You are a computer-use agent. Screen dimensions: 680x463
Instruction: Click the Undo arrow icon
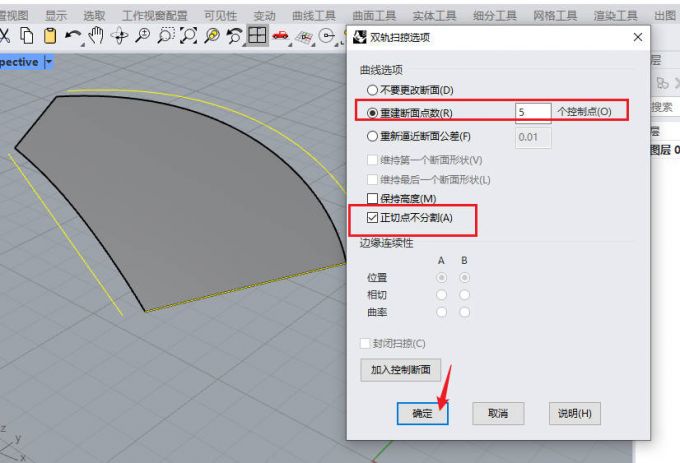pos(73,36)
